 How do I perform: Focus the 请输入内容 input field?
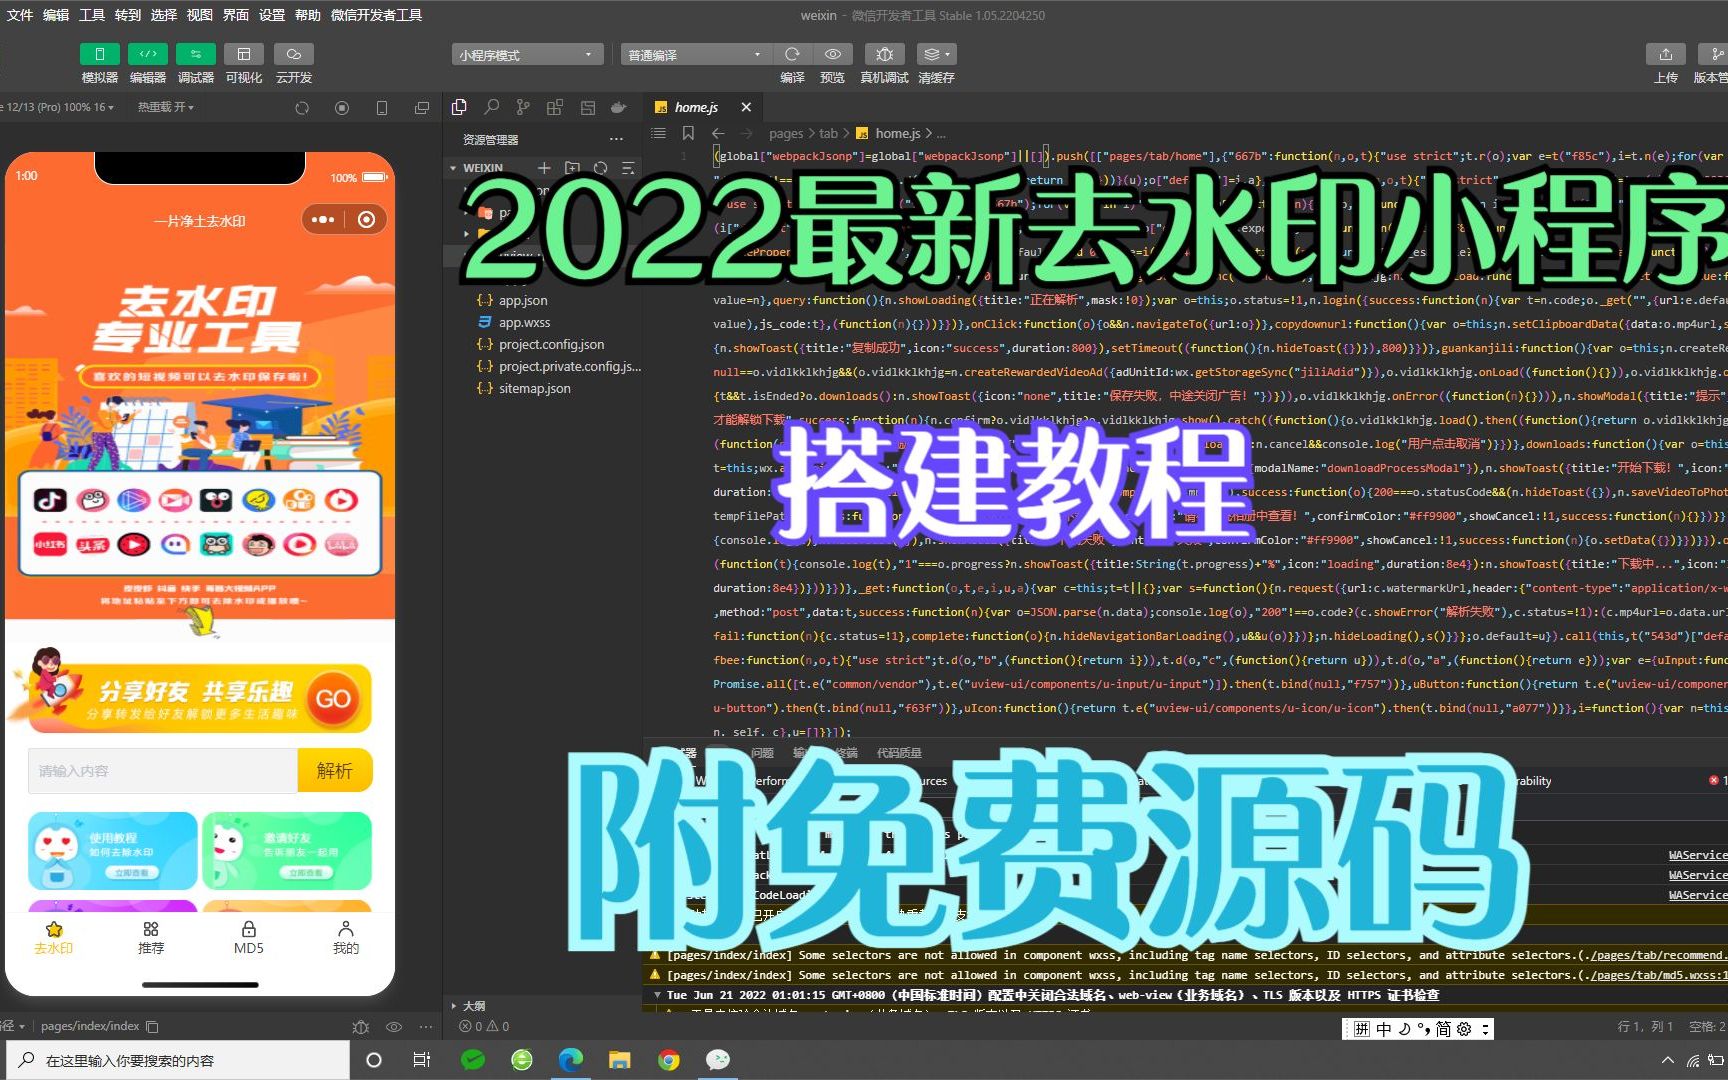(x=163, y=770)
